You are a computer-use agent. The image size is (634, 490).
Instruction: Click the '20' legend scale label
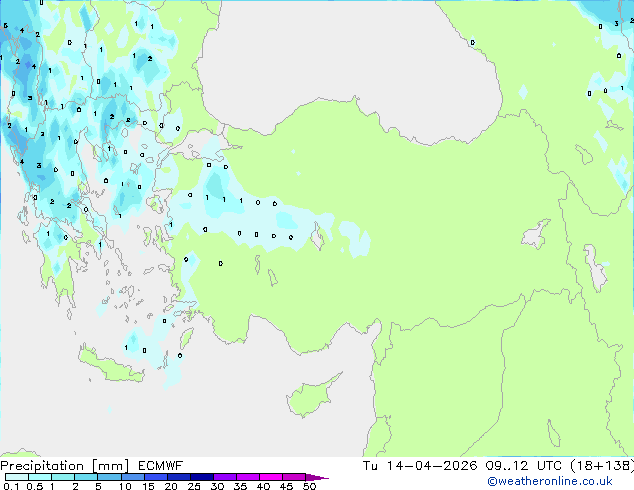point(171,486)
